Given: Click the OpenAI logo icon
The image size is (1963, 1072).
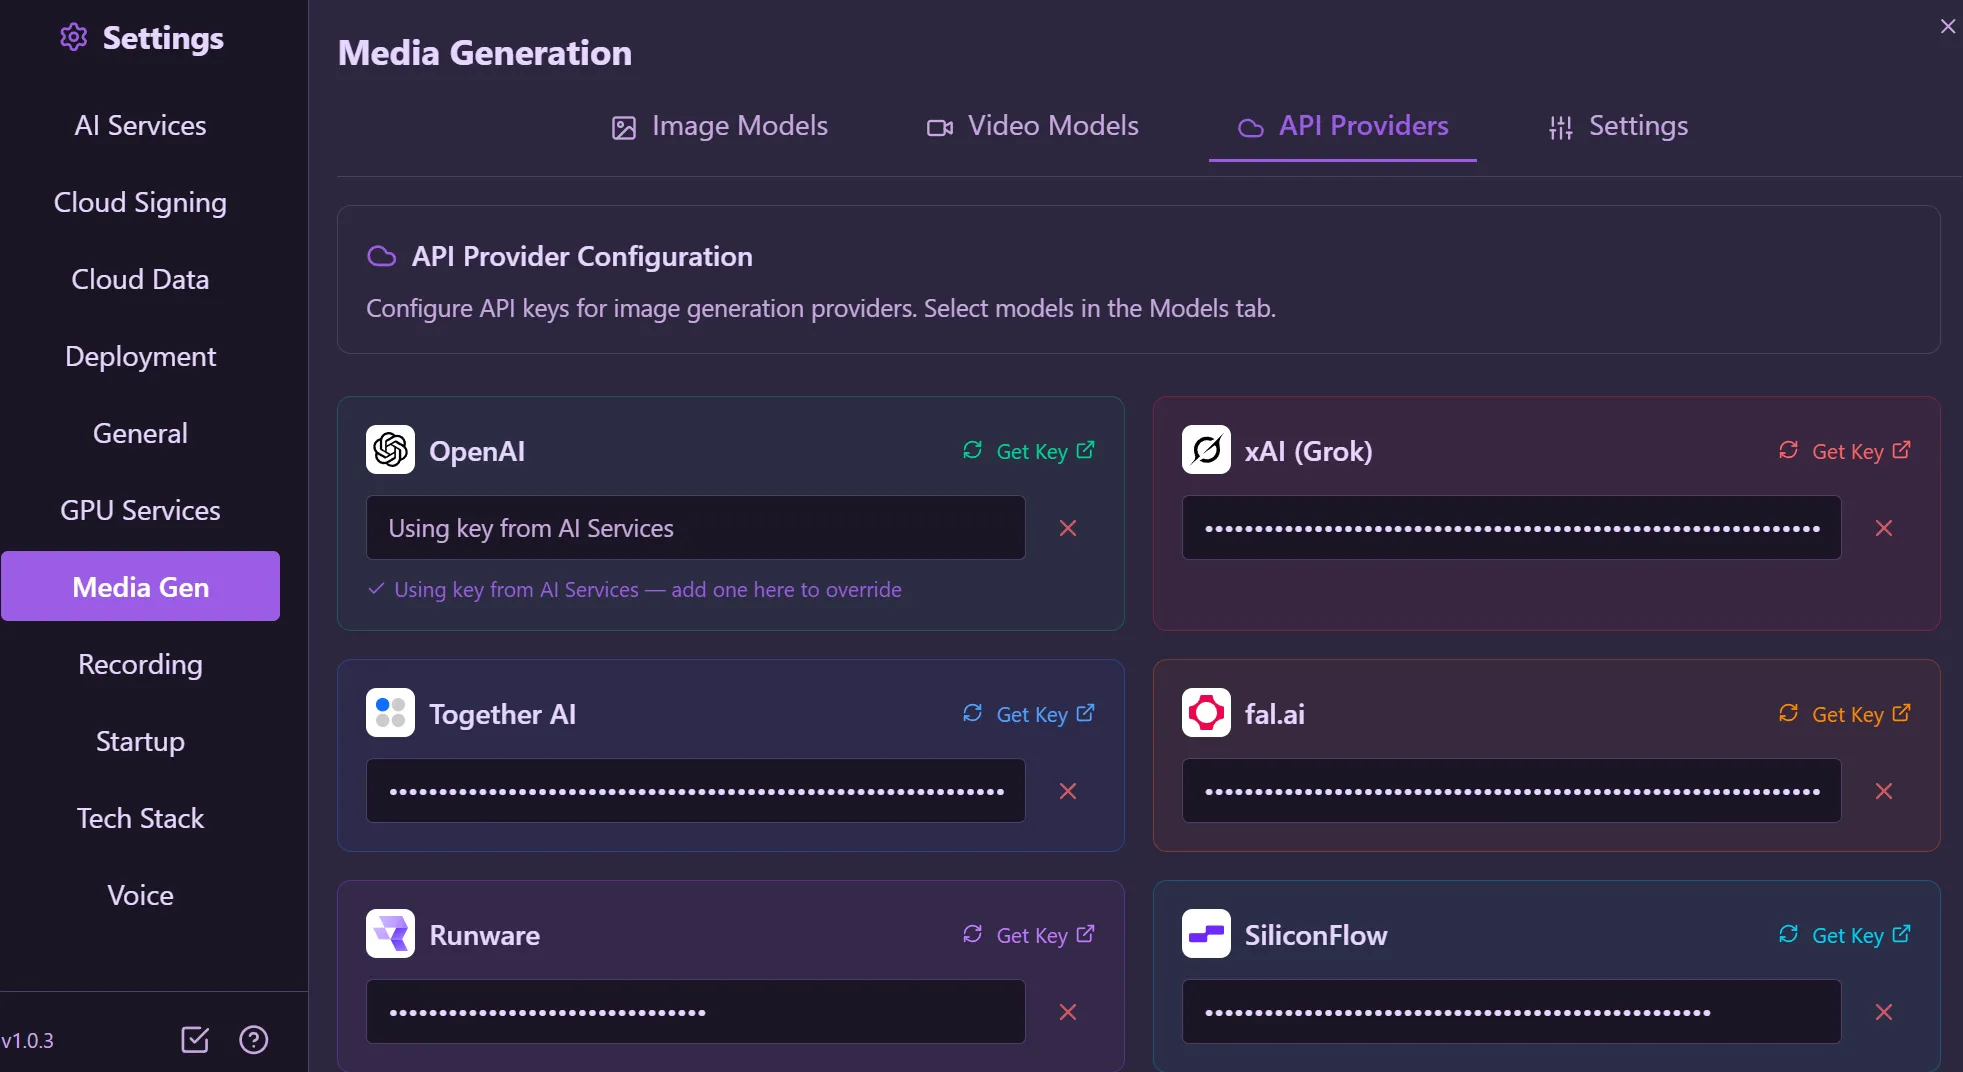Looking at the screenshot, I should pos(390,450).
